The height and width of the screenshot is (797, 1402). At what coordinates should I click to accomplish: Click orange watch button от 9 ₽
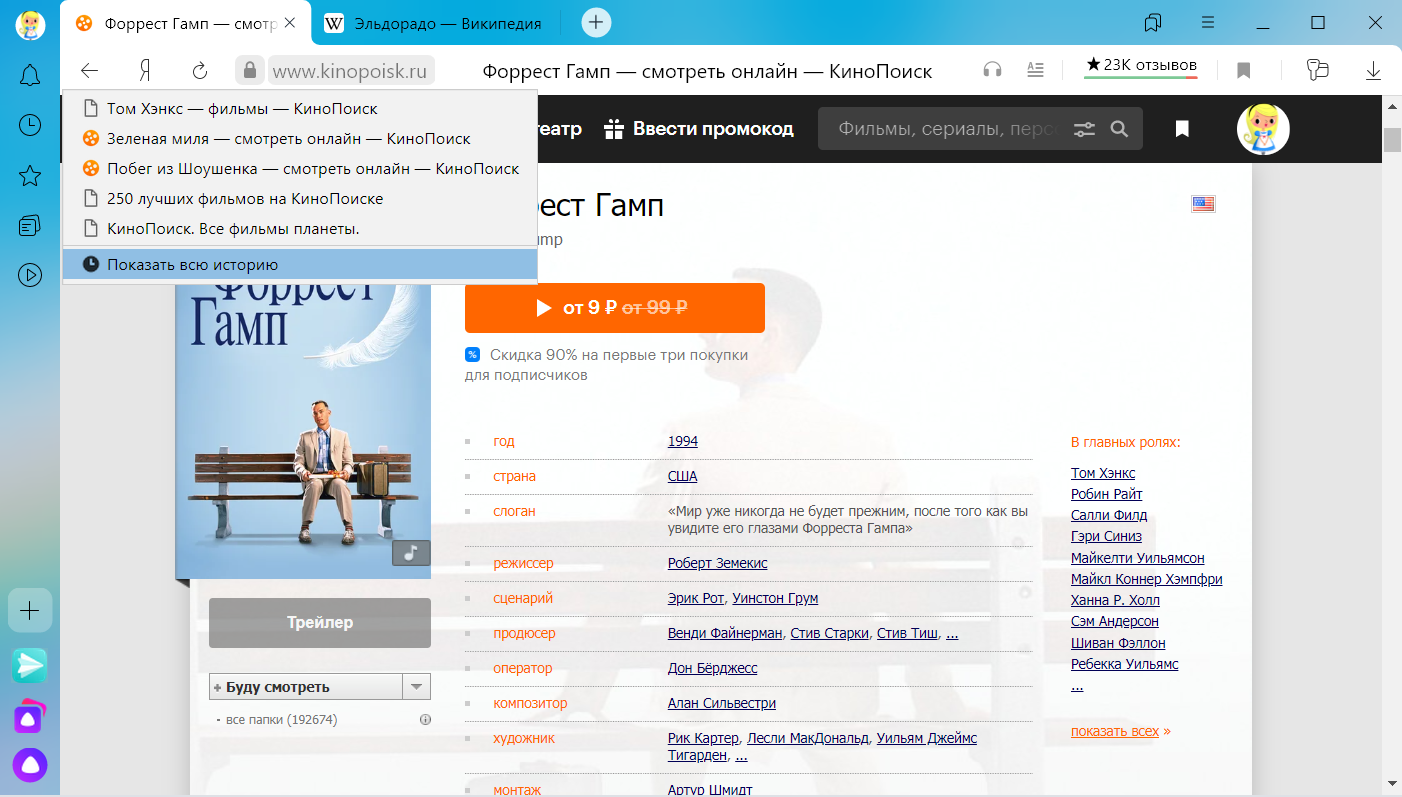click(x=615, y=308)
